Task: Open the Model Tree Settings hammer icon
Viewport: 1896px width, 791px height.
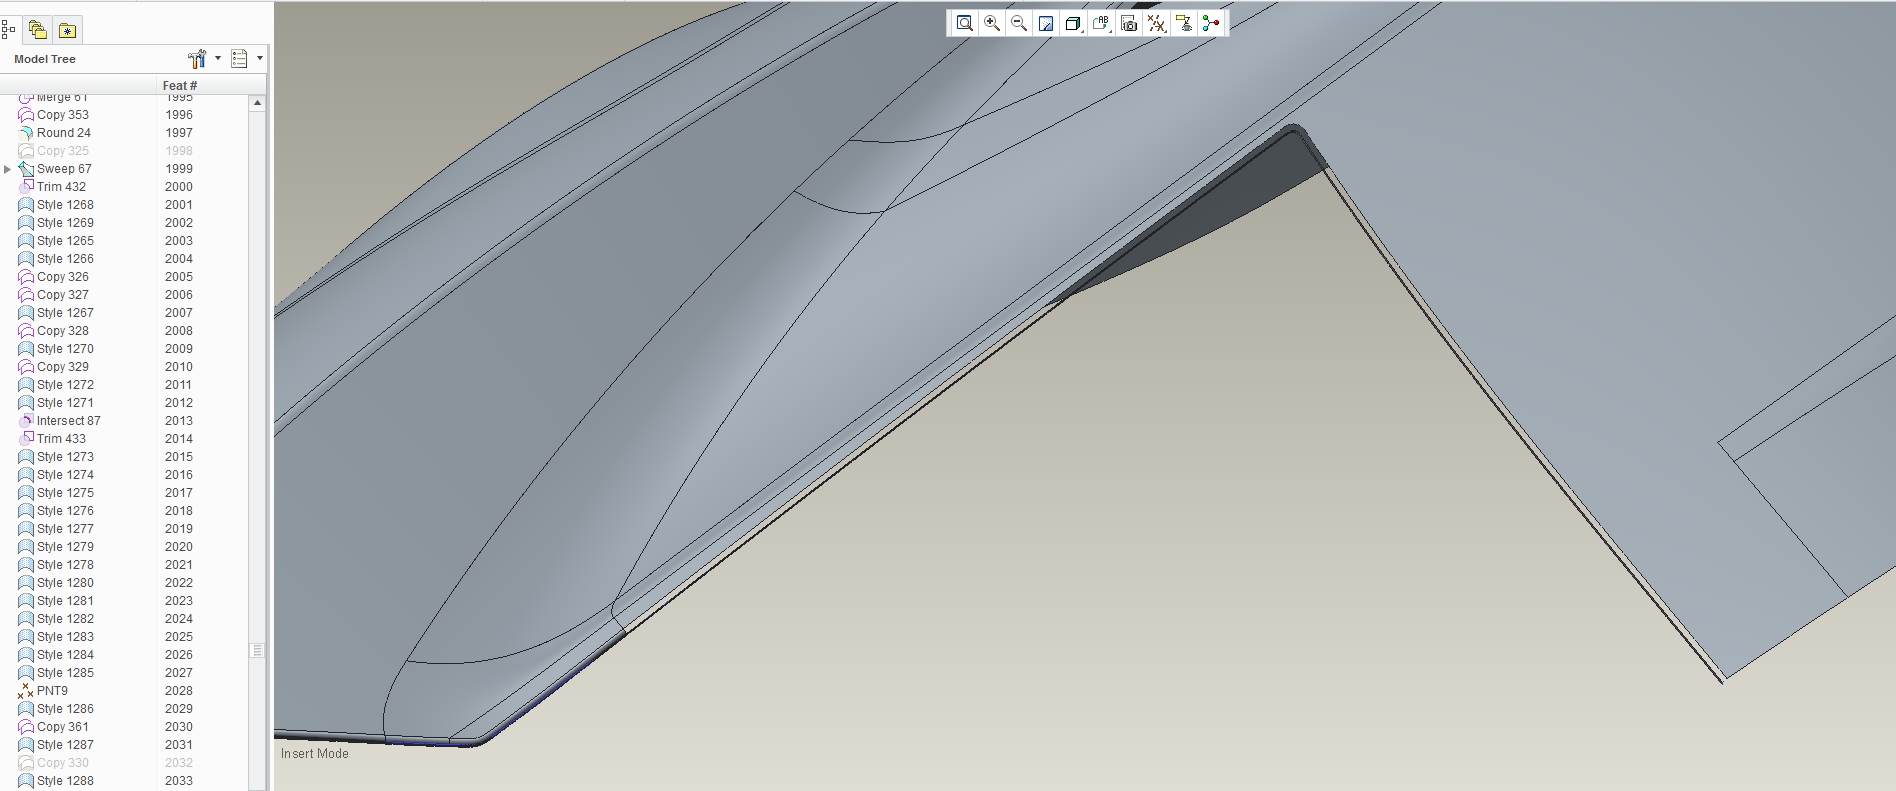Action: (x=197, y=59)
